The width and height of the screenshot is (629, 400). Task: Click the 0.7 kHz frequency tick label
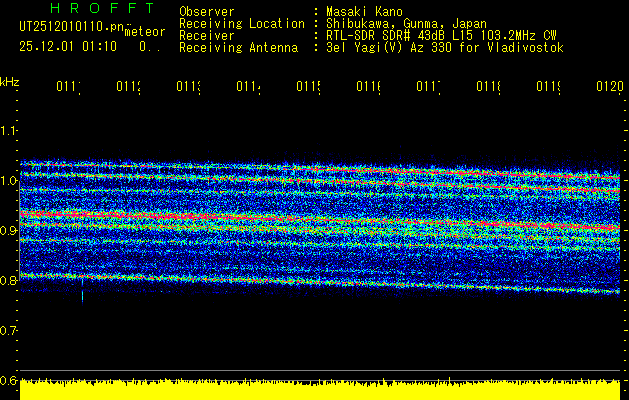click(8, 330)
